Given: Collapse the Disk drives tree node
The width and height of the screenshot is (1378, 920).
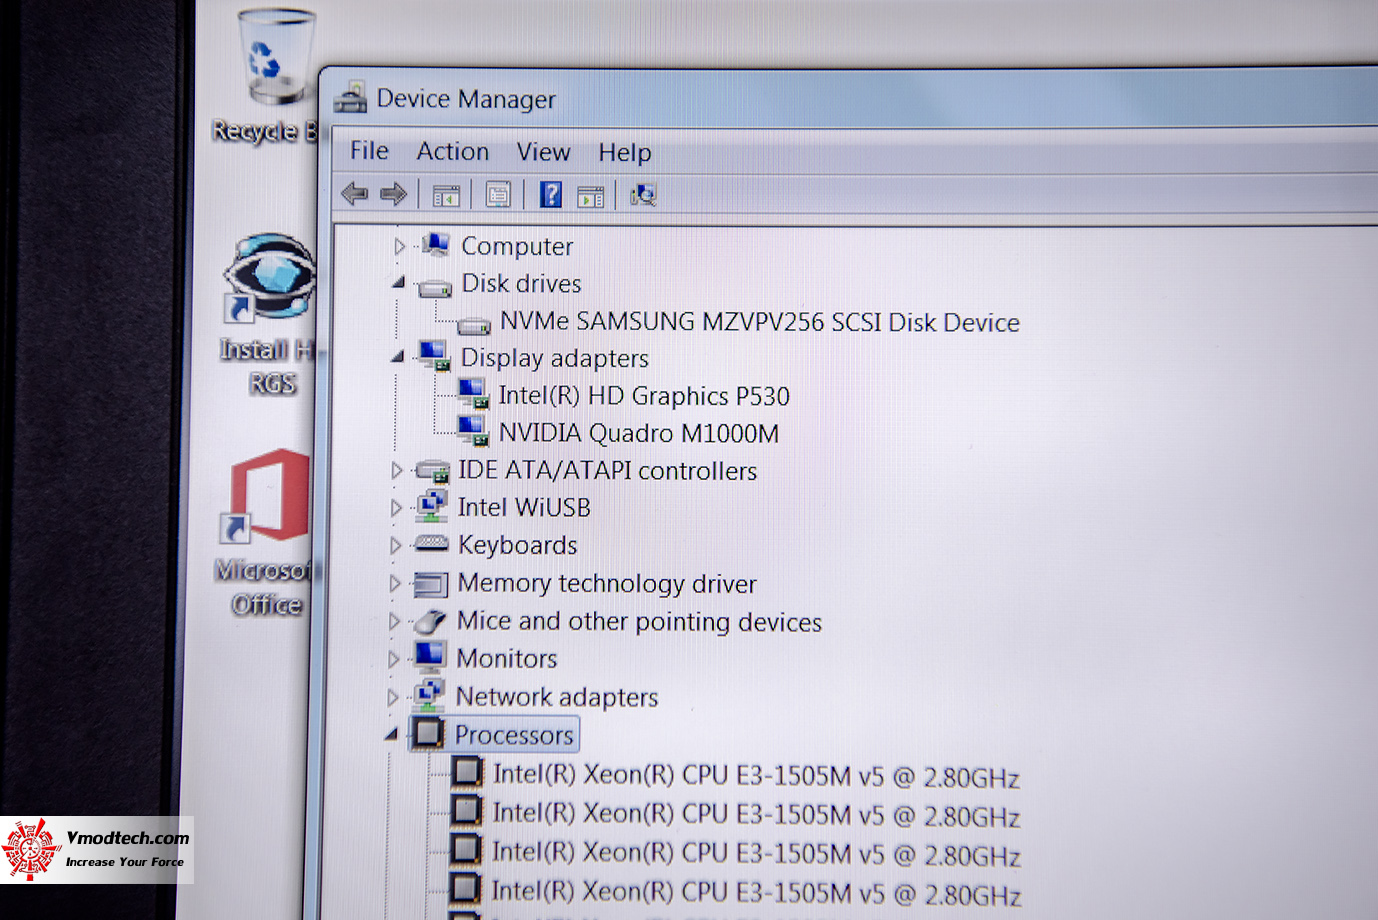Looking at the screenshot, I should tap(398, 283).
